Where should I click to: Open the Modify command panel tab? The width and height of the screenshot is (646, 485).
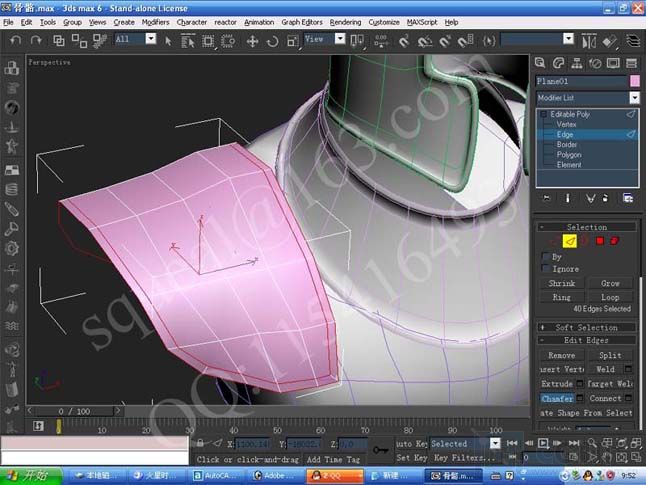(x=559, y=63)
